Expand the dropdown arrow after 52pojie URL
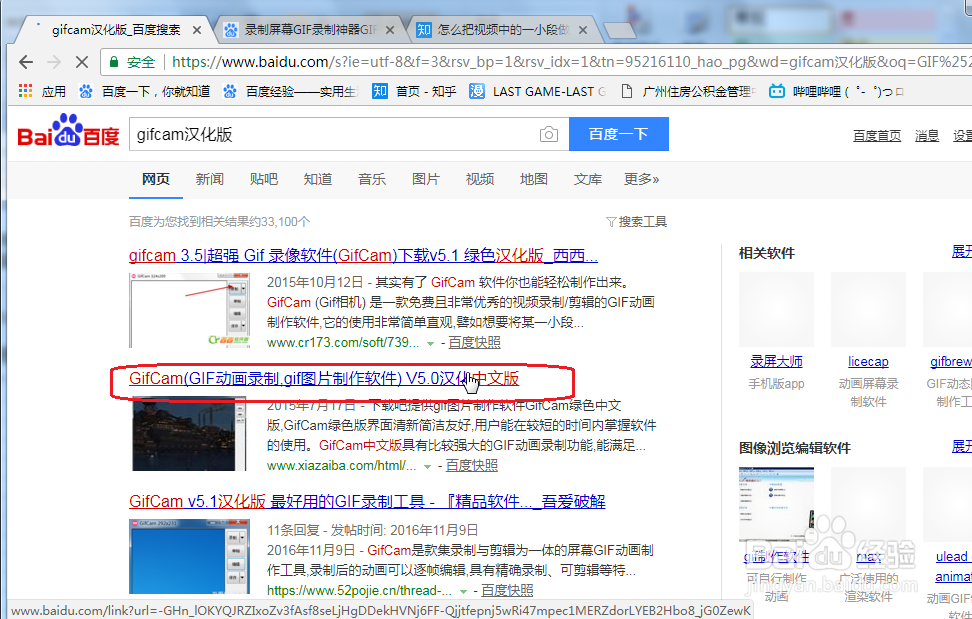 click(463, 592)
